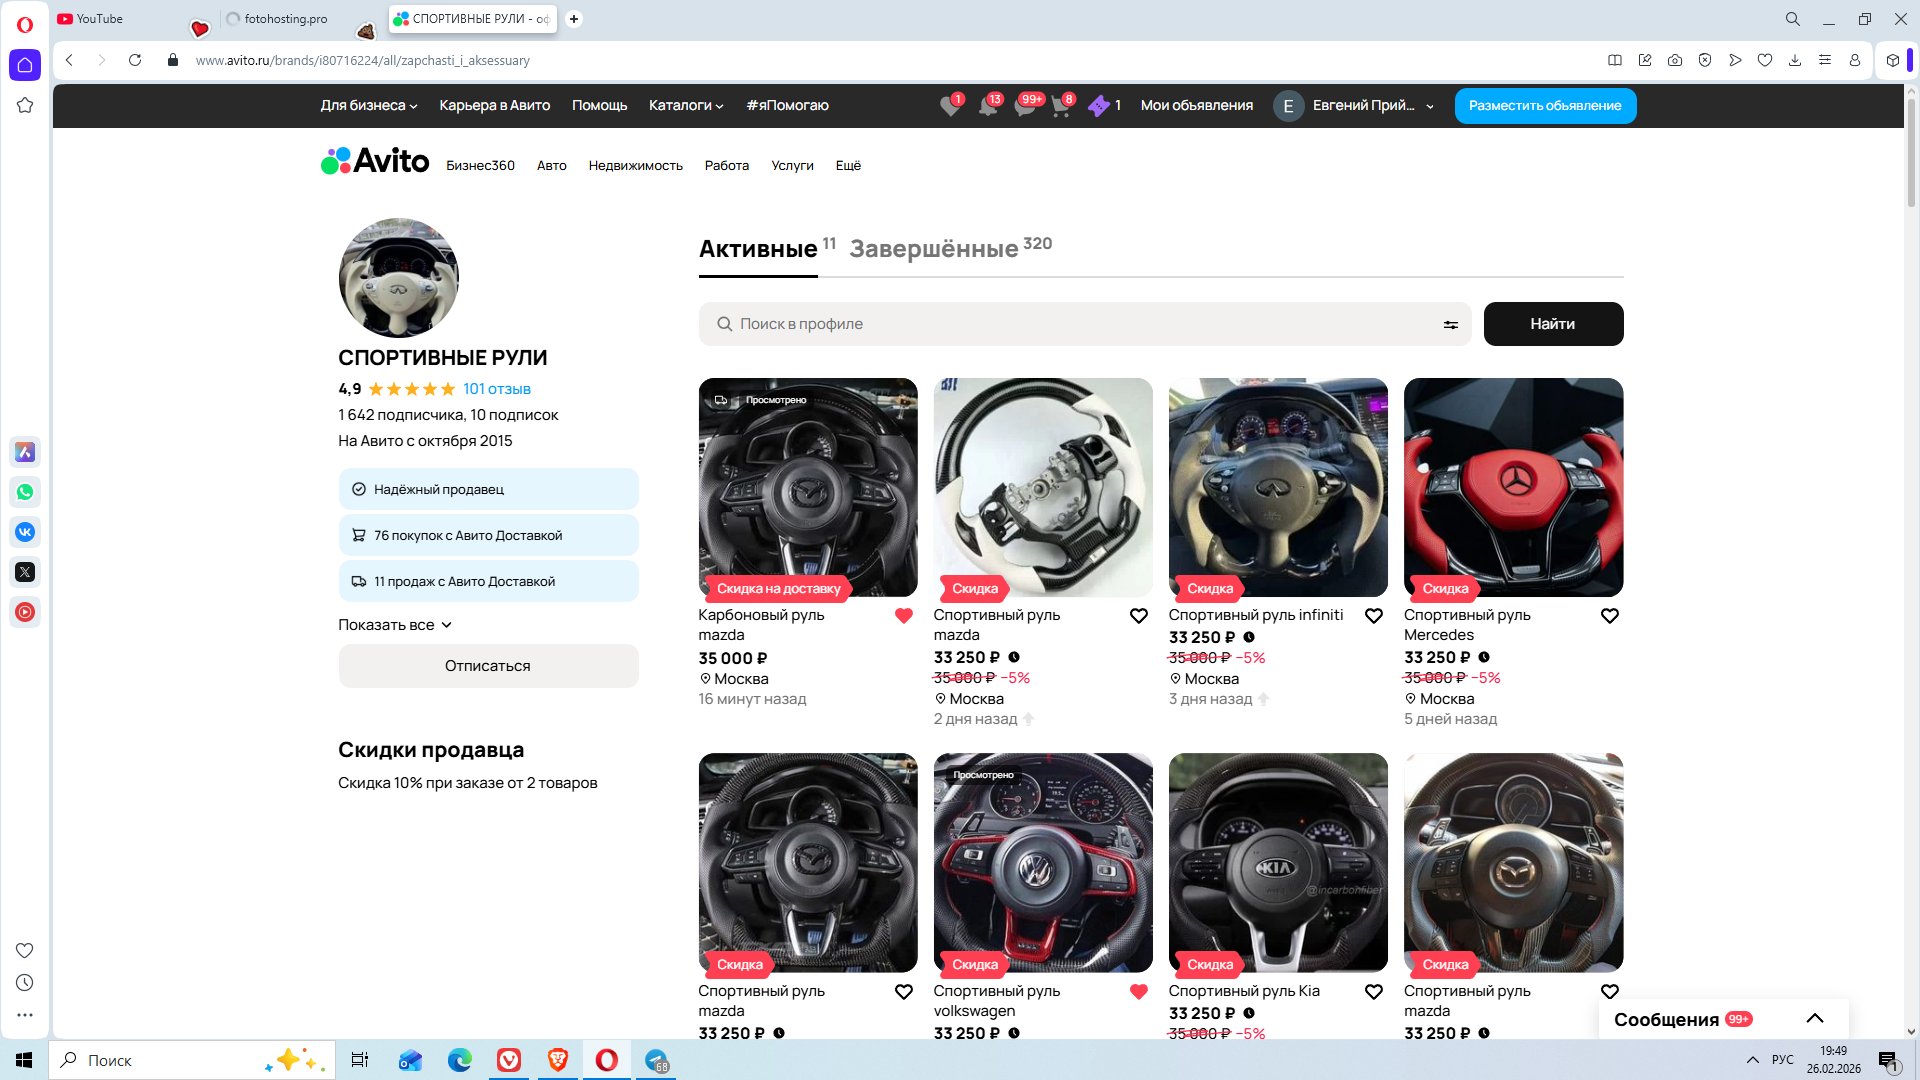Click the Отписаться button
Screen dimensions: 1920x1080
coord(488,666)
